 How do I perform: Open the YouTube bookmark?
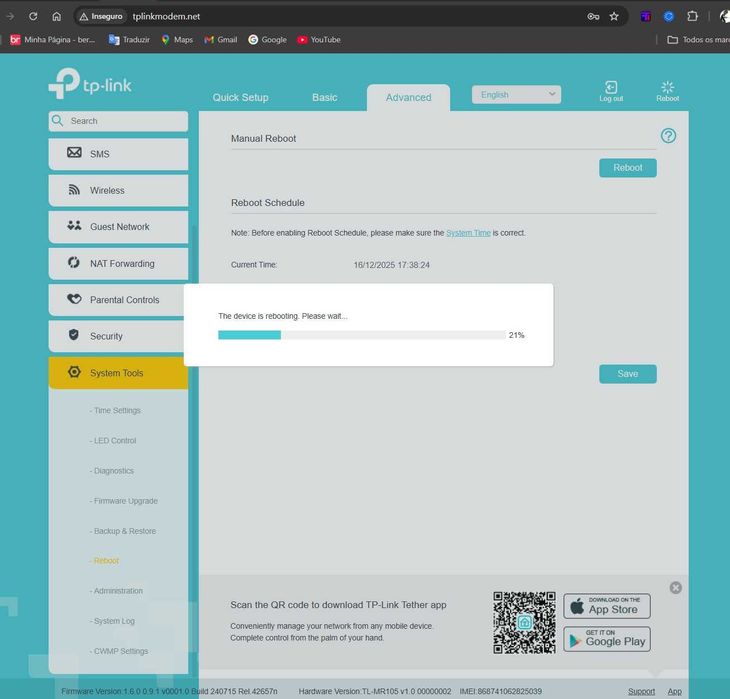tap(319, 40)
